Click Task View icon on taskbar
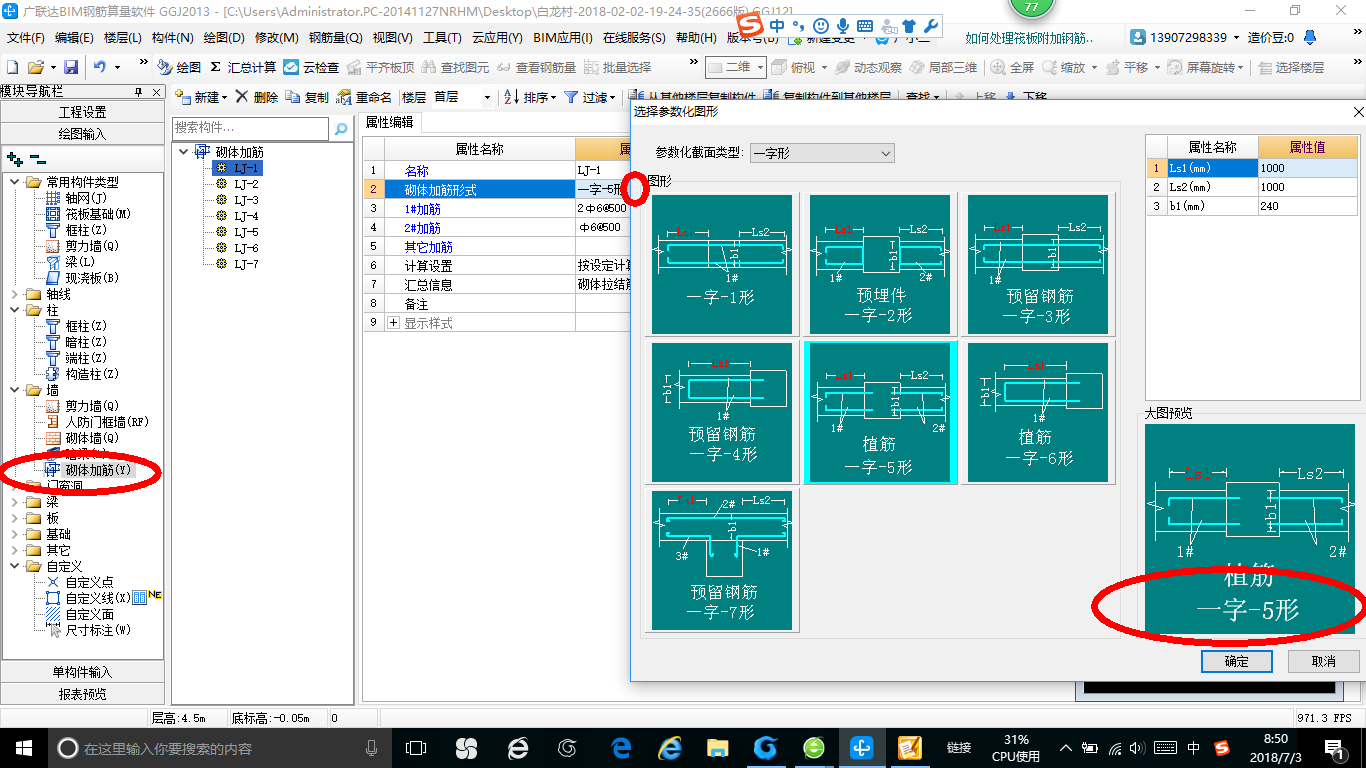 [415, 747]
